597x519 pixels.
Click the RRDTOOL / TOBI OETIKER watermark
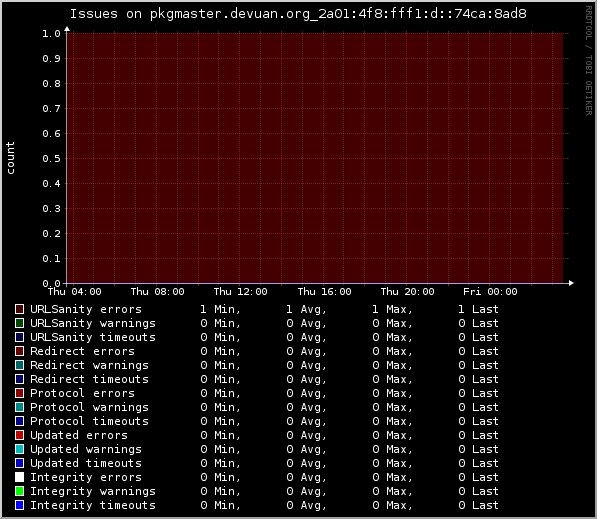(589, 61)
